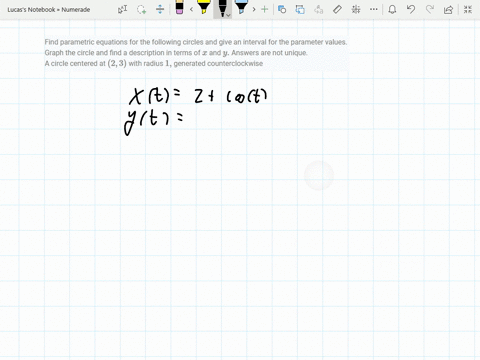Choose the insert space tool
Screen dimensions: 480x360
[160, 9]
